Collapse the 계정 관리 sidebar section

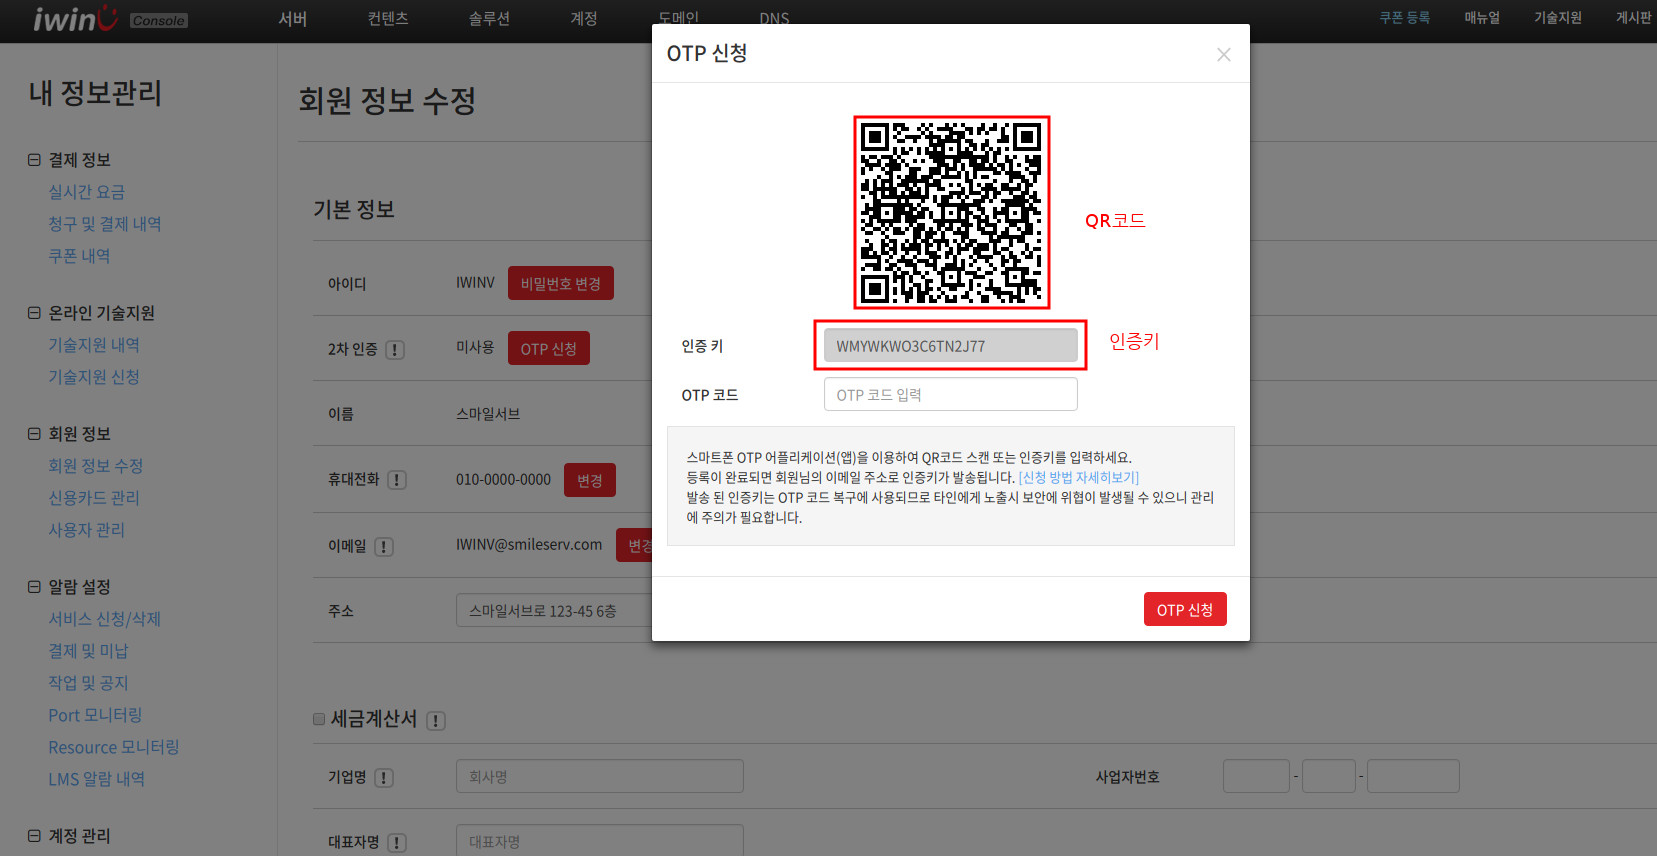34,836
